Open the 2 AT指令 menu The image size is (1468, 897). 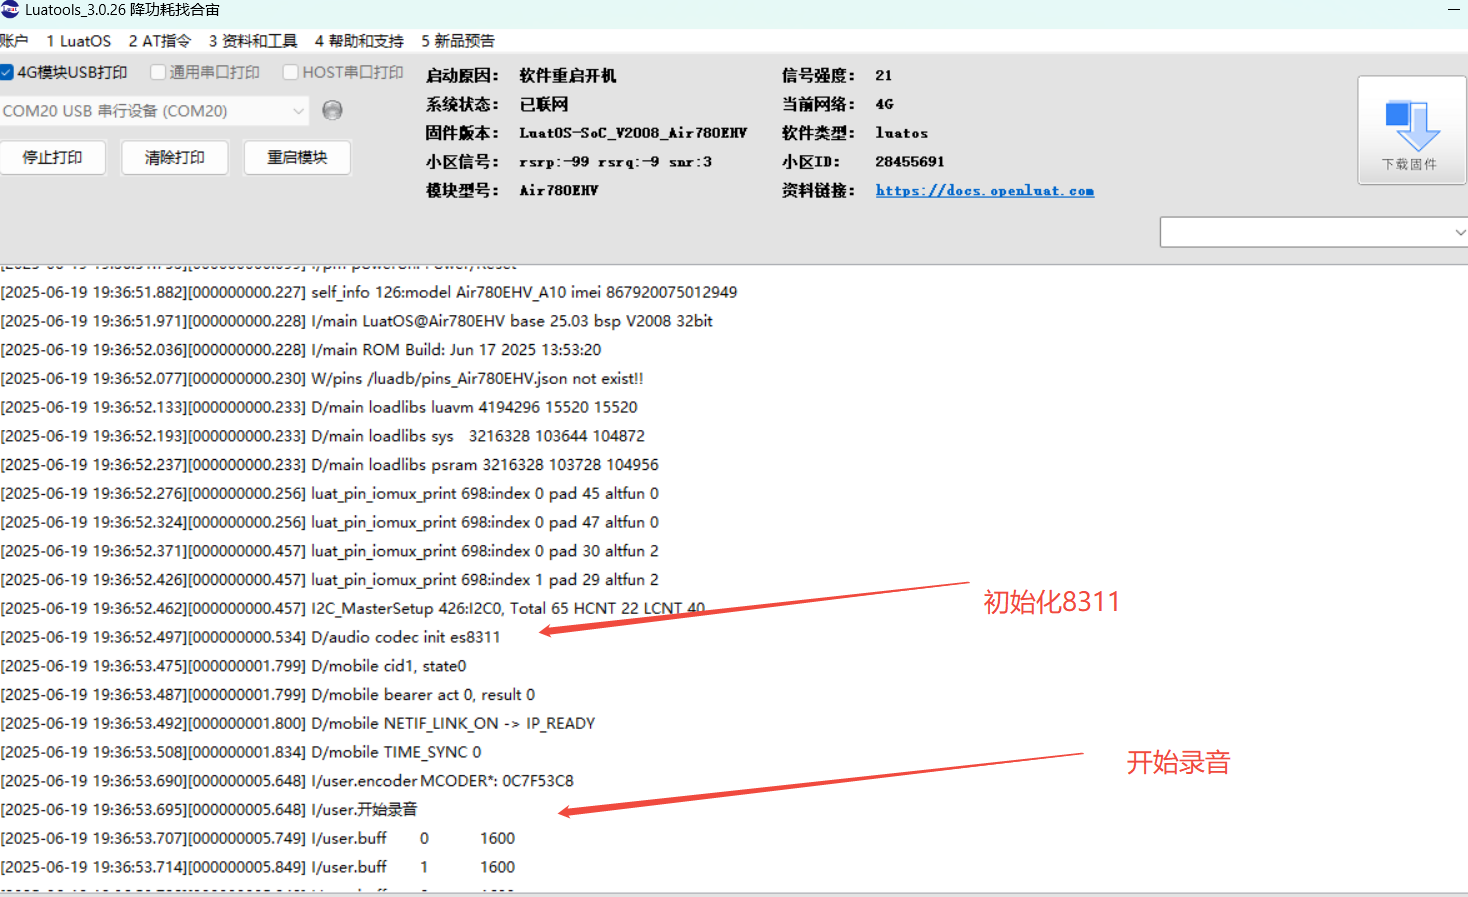pos(160,41)
